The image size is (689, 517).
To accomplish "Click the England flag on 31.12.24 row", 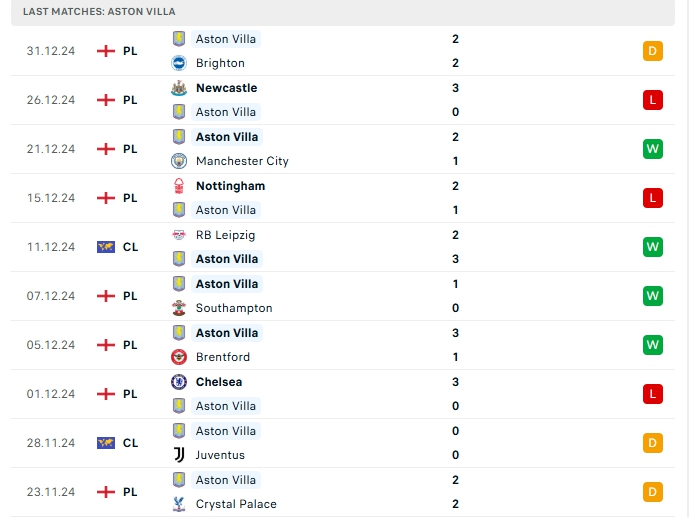I will click(x=106, y=51).
